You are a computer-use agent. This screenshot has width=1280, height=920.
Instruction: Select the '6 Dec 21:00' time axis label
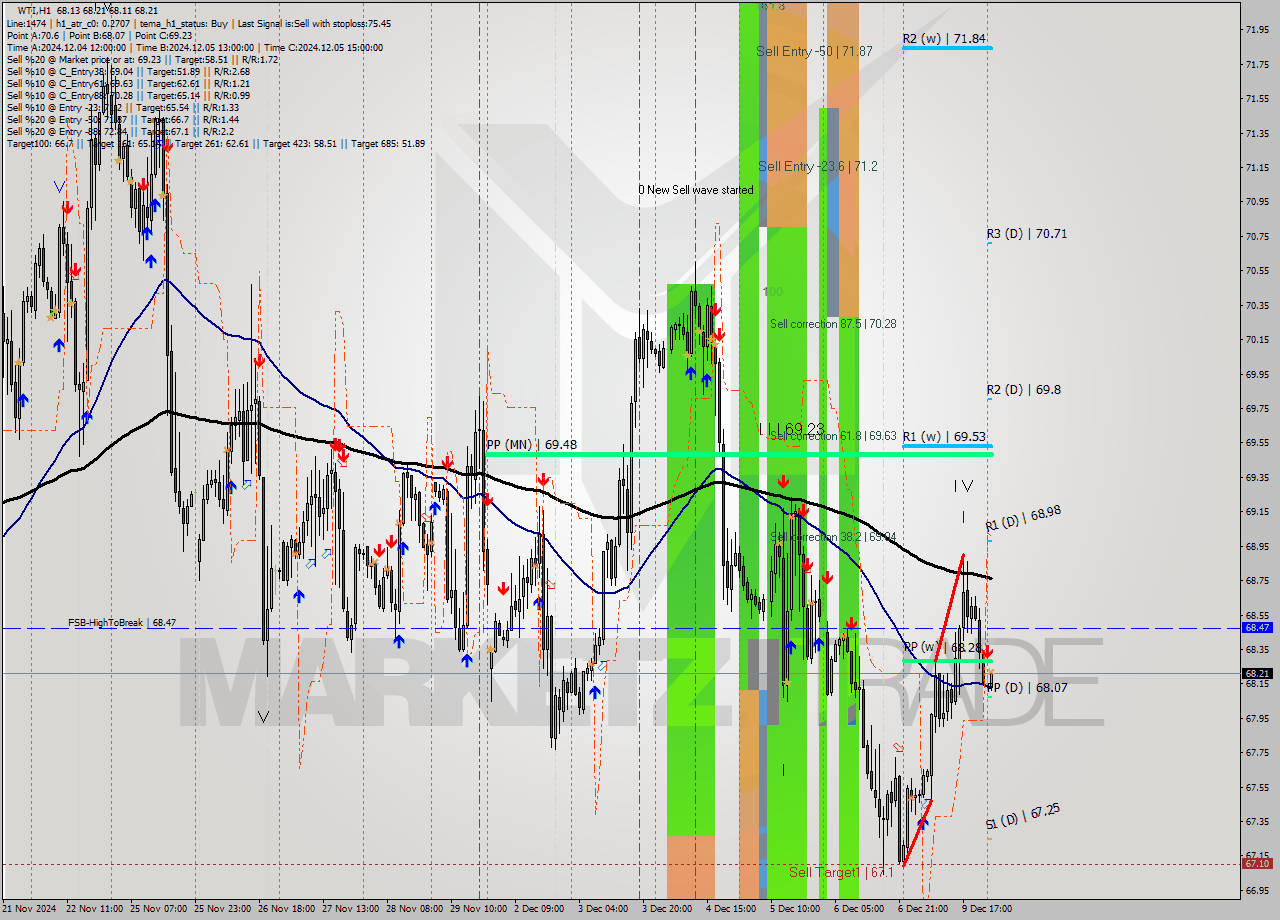click(x=923, y=909)
